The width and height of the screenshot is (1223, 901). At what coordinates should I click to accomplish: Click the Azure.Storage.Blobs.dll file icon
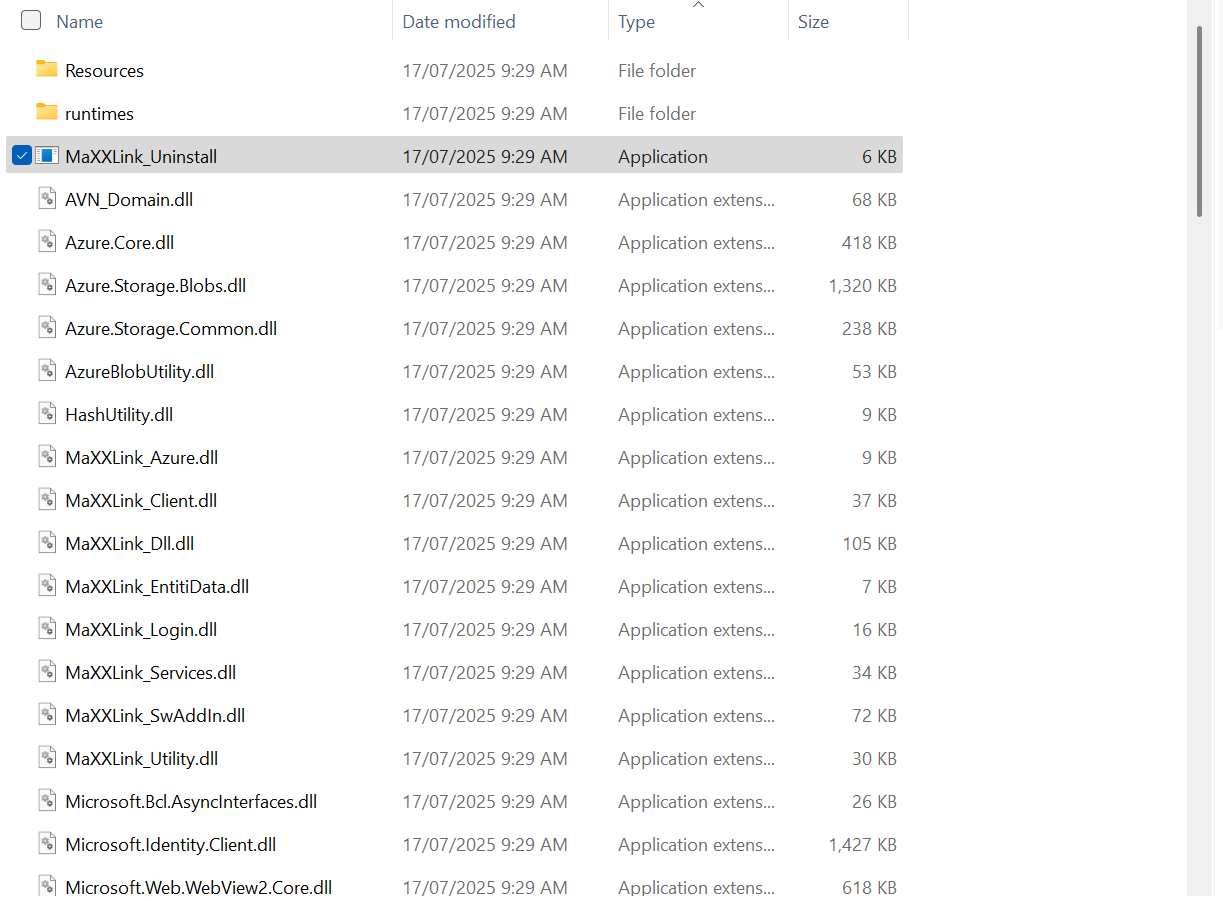coord(47,285)
